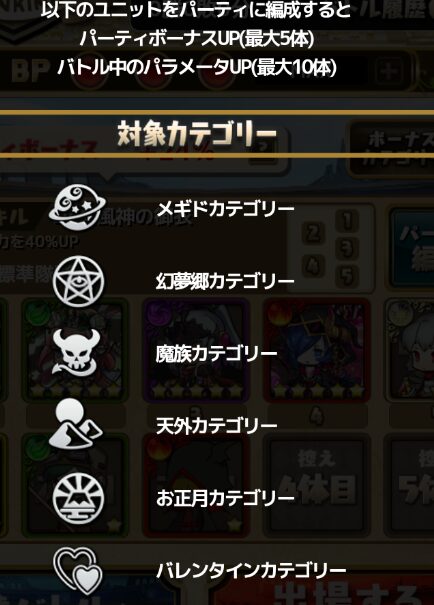434x605 pixels.
Task: Tap the planet icon for メギドカテゴリー
Action: pos(78,208)
